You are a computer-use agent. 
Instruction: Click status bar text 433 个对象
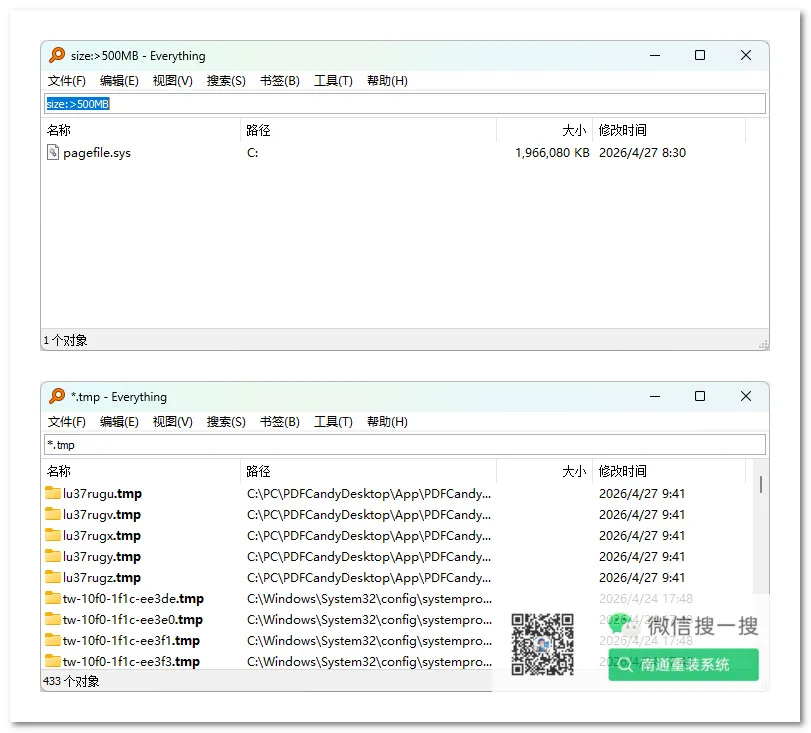[71, 681]
